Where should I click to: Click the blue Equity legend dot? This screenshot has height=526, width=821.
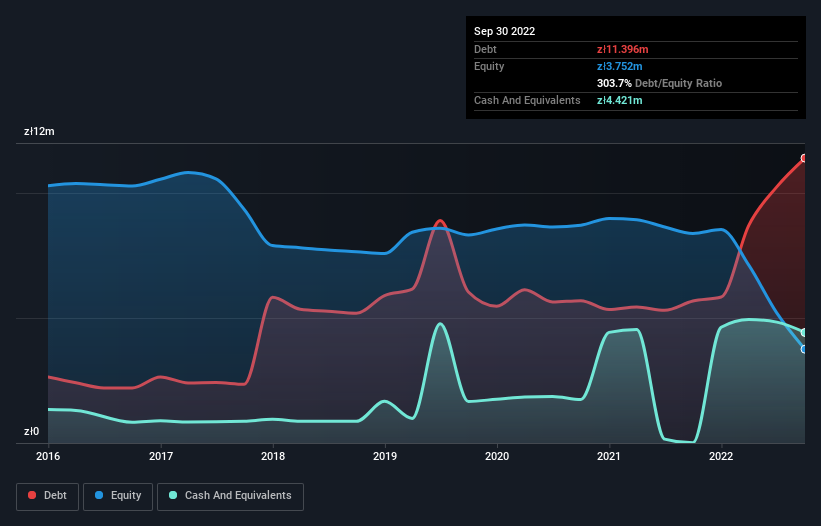(x=98, y=495)
